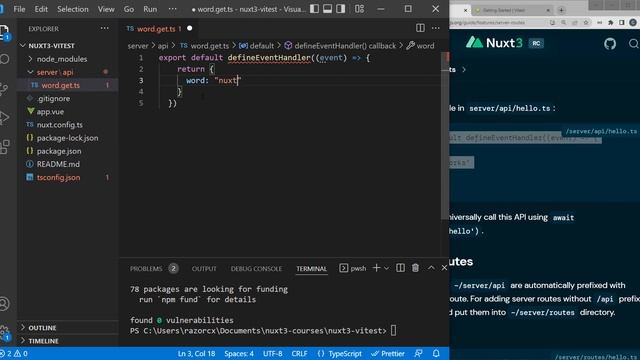Kill terminal with trash icon

(x=415, y=268)
